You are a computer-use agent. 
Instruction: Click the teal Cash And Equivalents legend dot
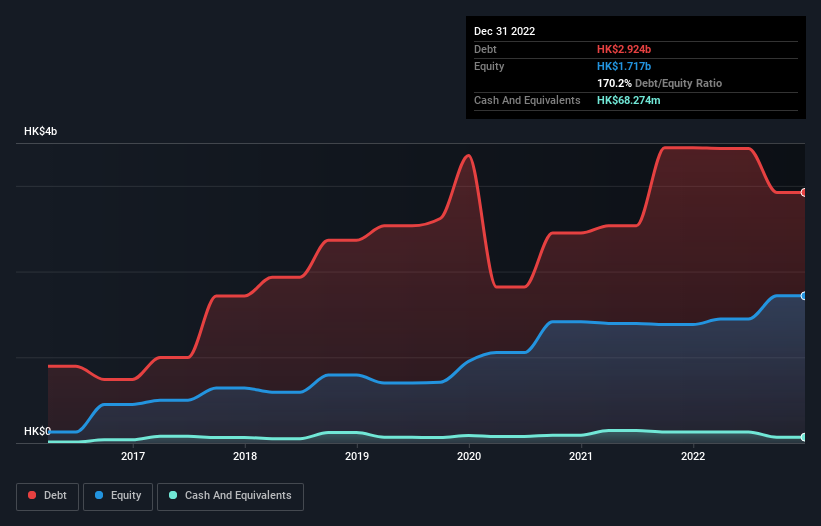coord(173,495)
